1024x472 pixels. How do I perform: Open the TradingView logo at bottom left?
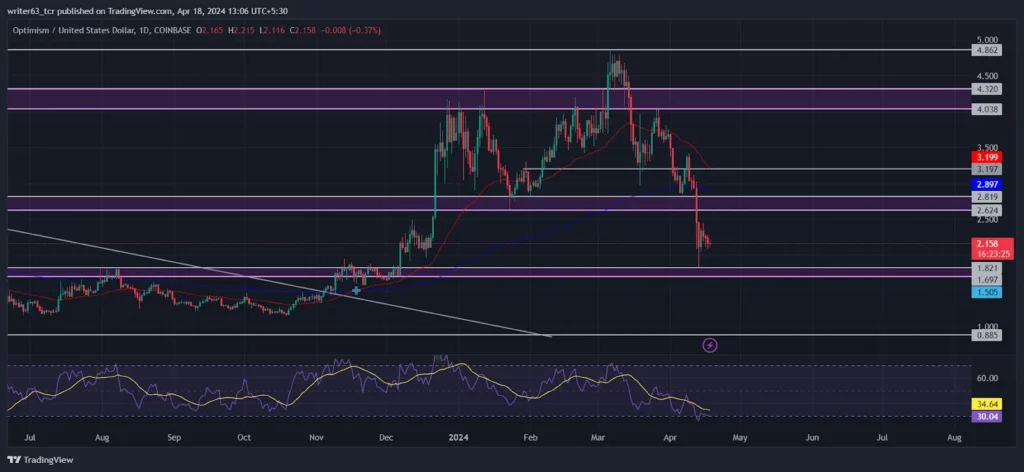point(40,460)
